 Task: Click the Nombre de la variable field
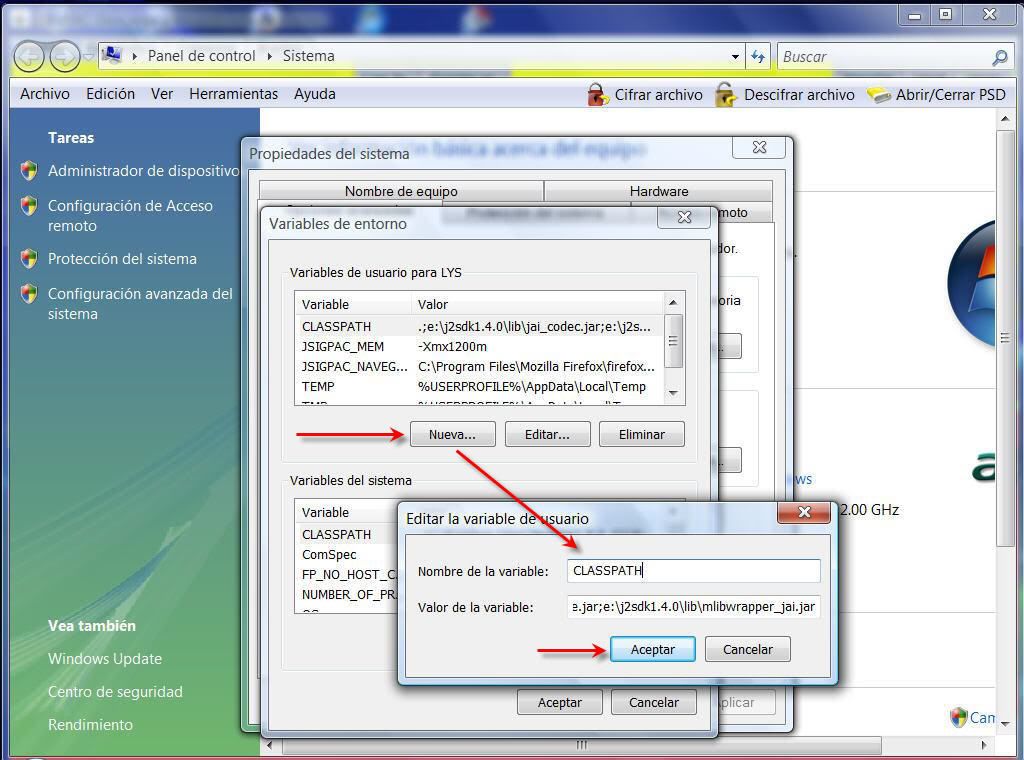[x=694, y=571]
